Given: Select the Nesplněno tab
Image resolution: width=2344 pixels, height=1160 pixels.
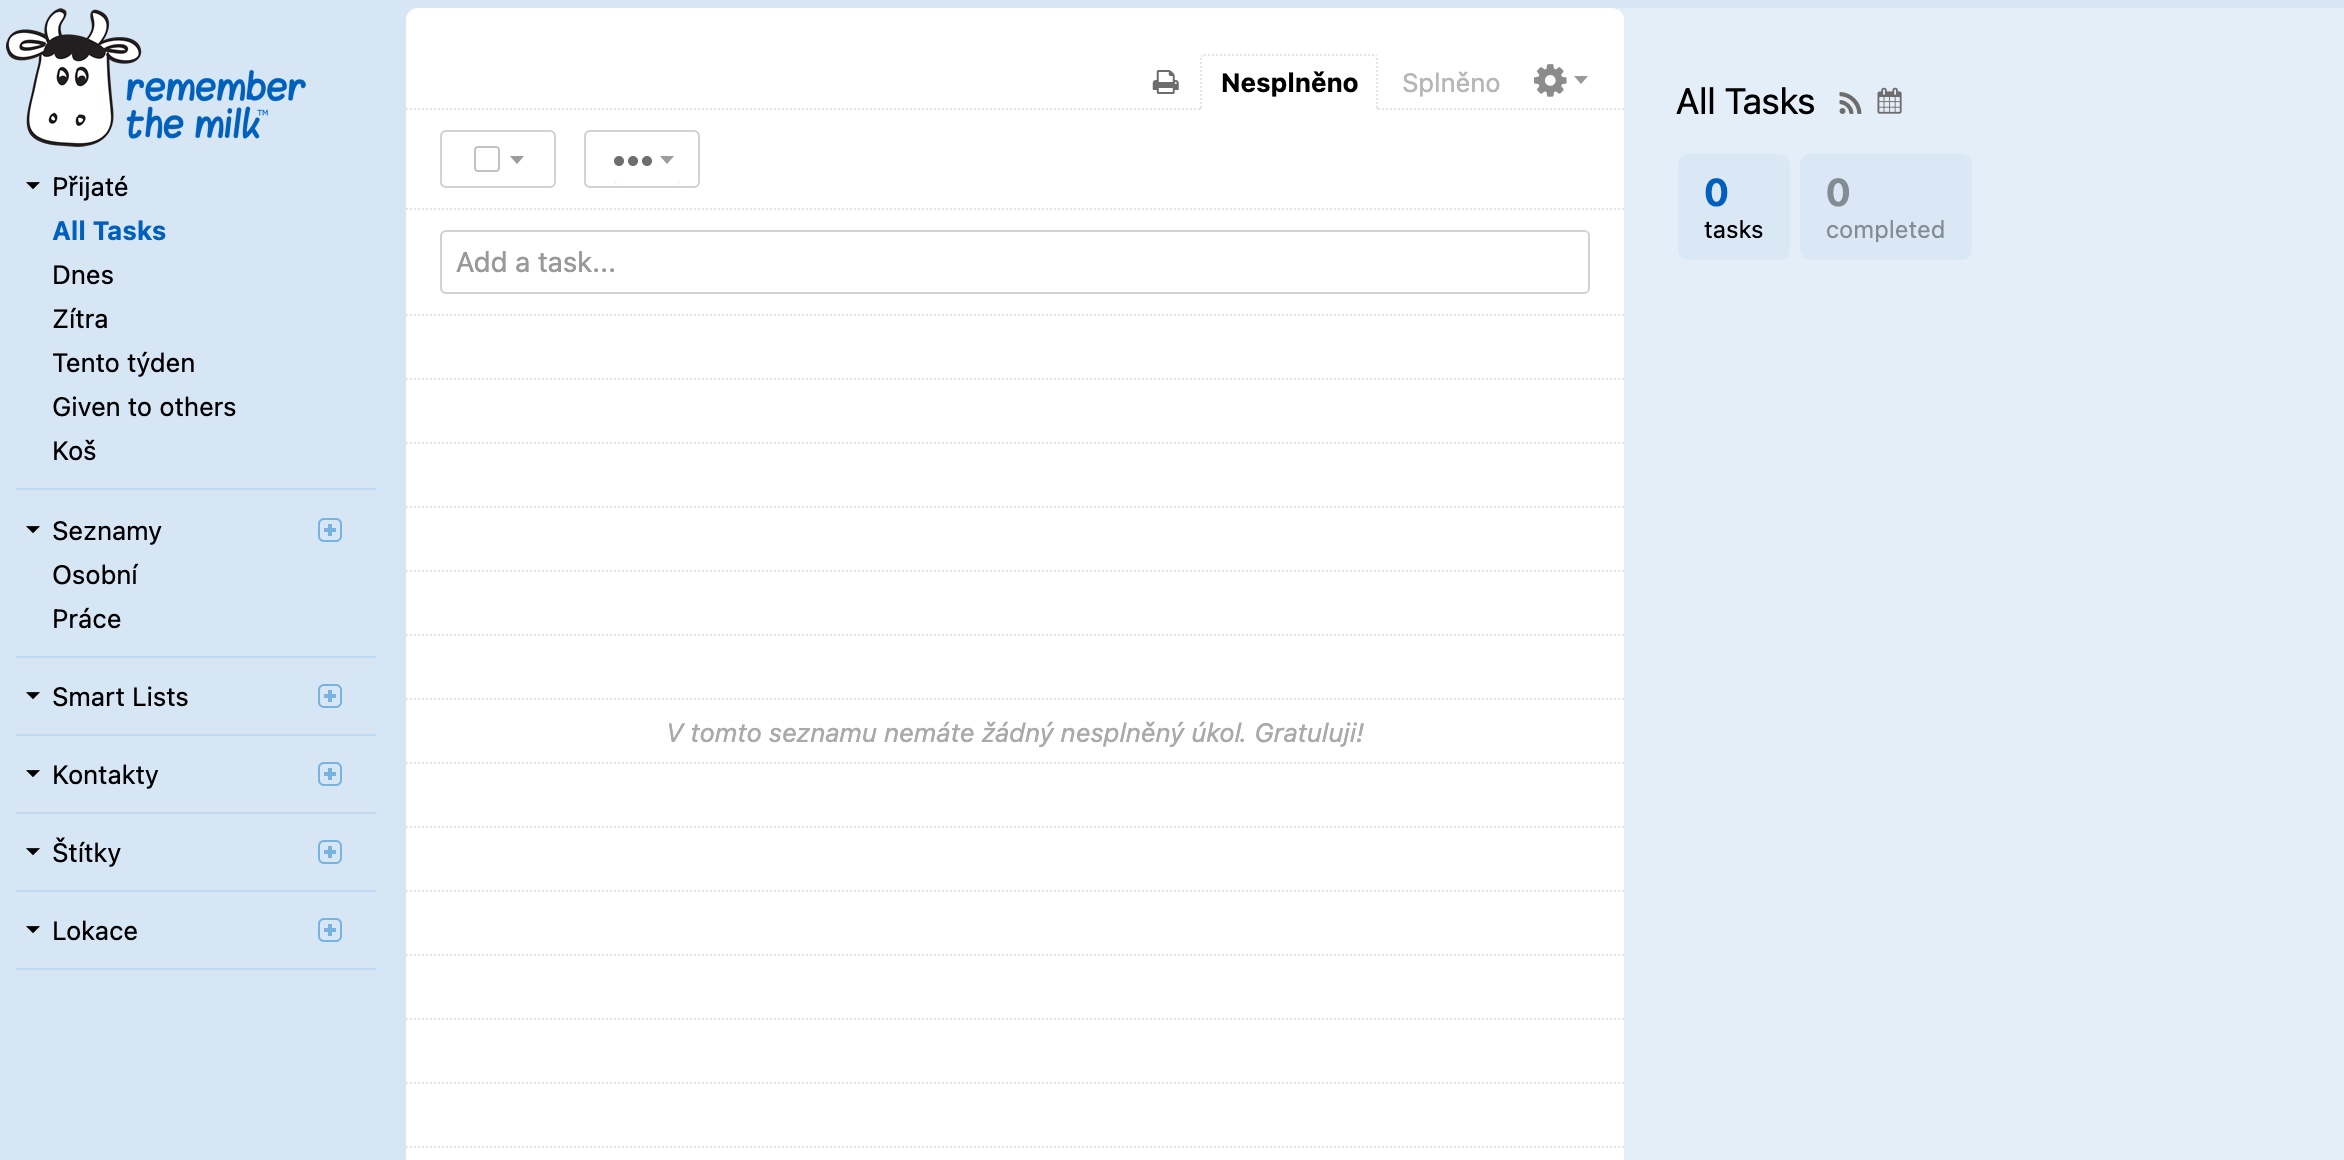Looking at the screenshot, I should [1289, 83].
